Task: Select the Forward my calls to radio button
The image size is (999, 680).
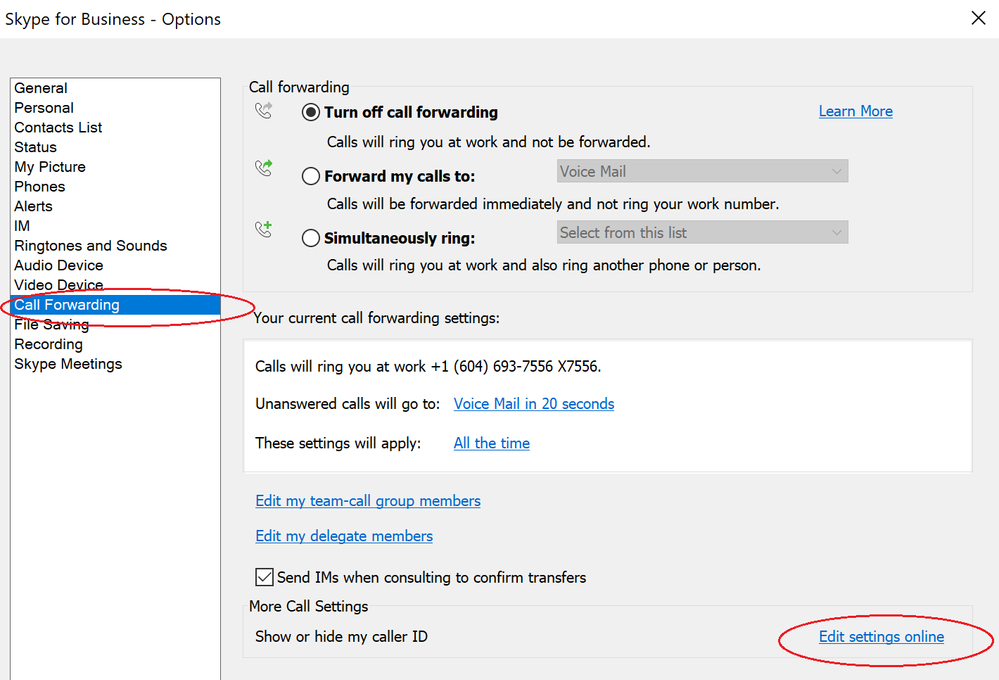Action: point(311,176)
